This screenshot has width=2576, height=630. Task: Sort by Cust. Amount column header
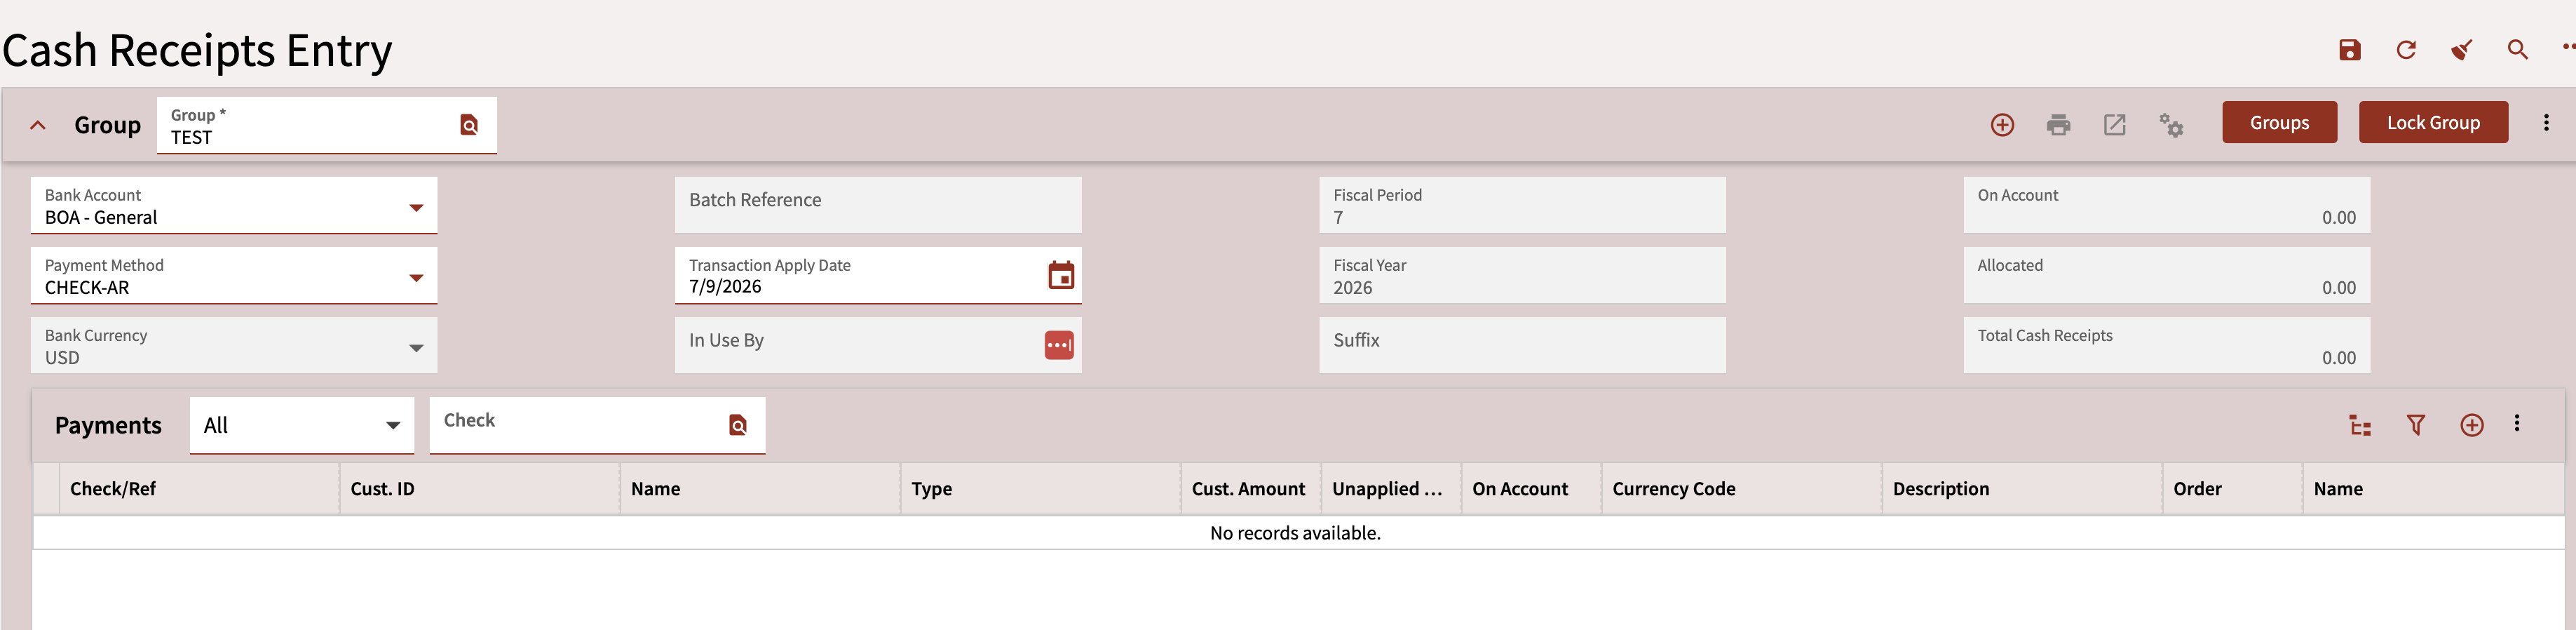(x=1251, y=489)
